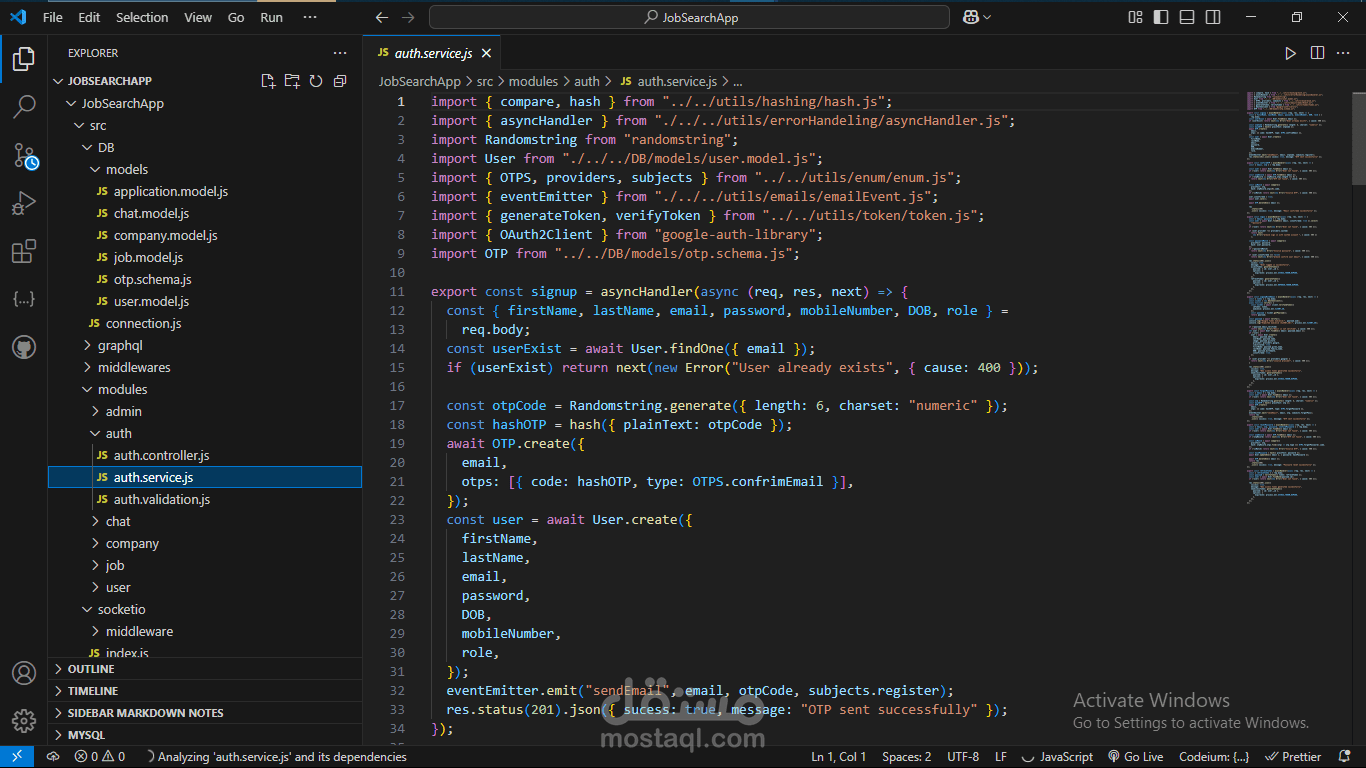
Task: Open the Source Control view
Action: (24, 155)
